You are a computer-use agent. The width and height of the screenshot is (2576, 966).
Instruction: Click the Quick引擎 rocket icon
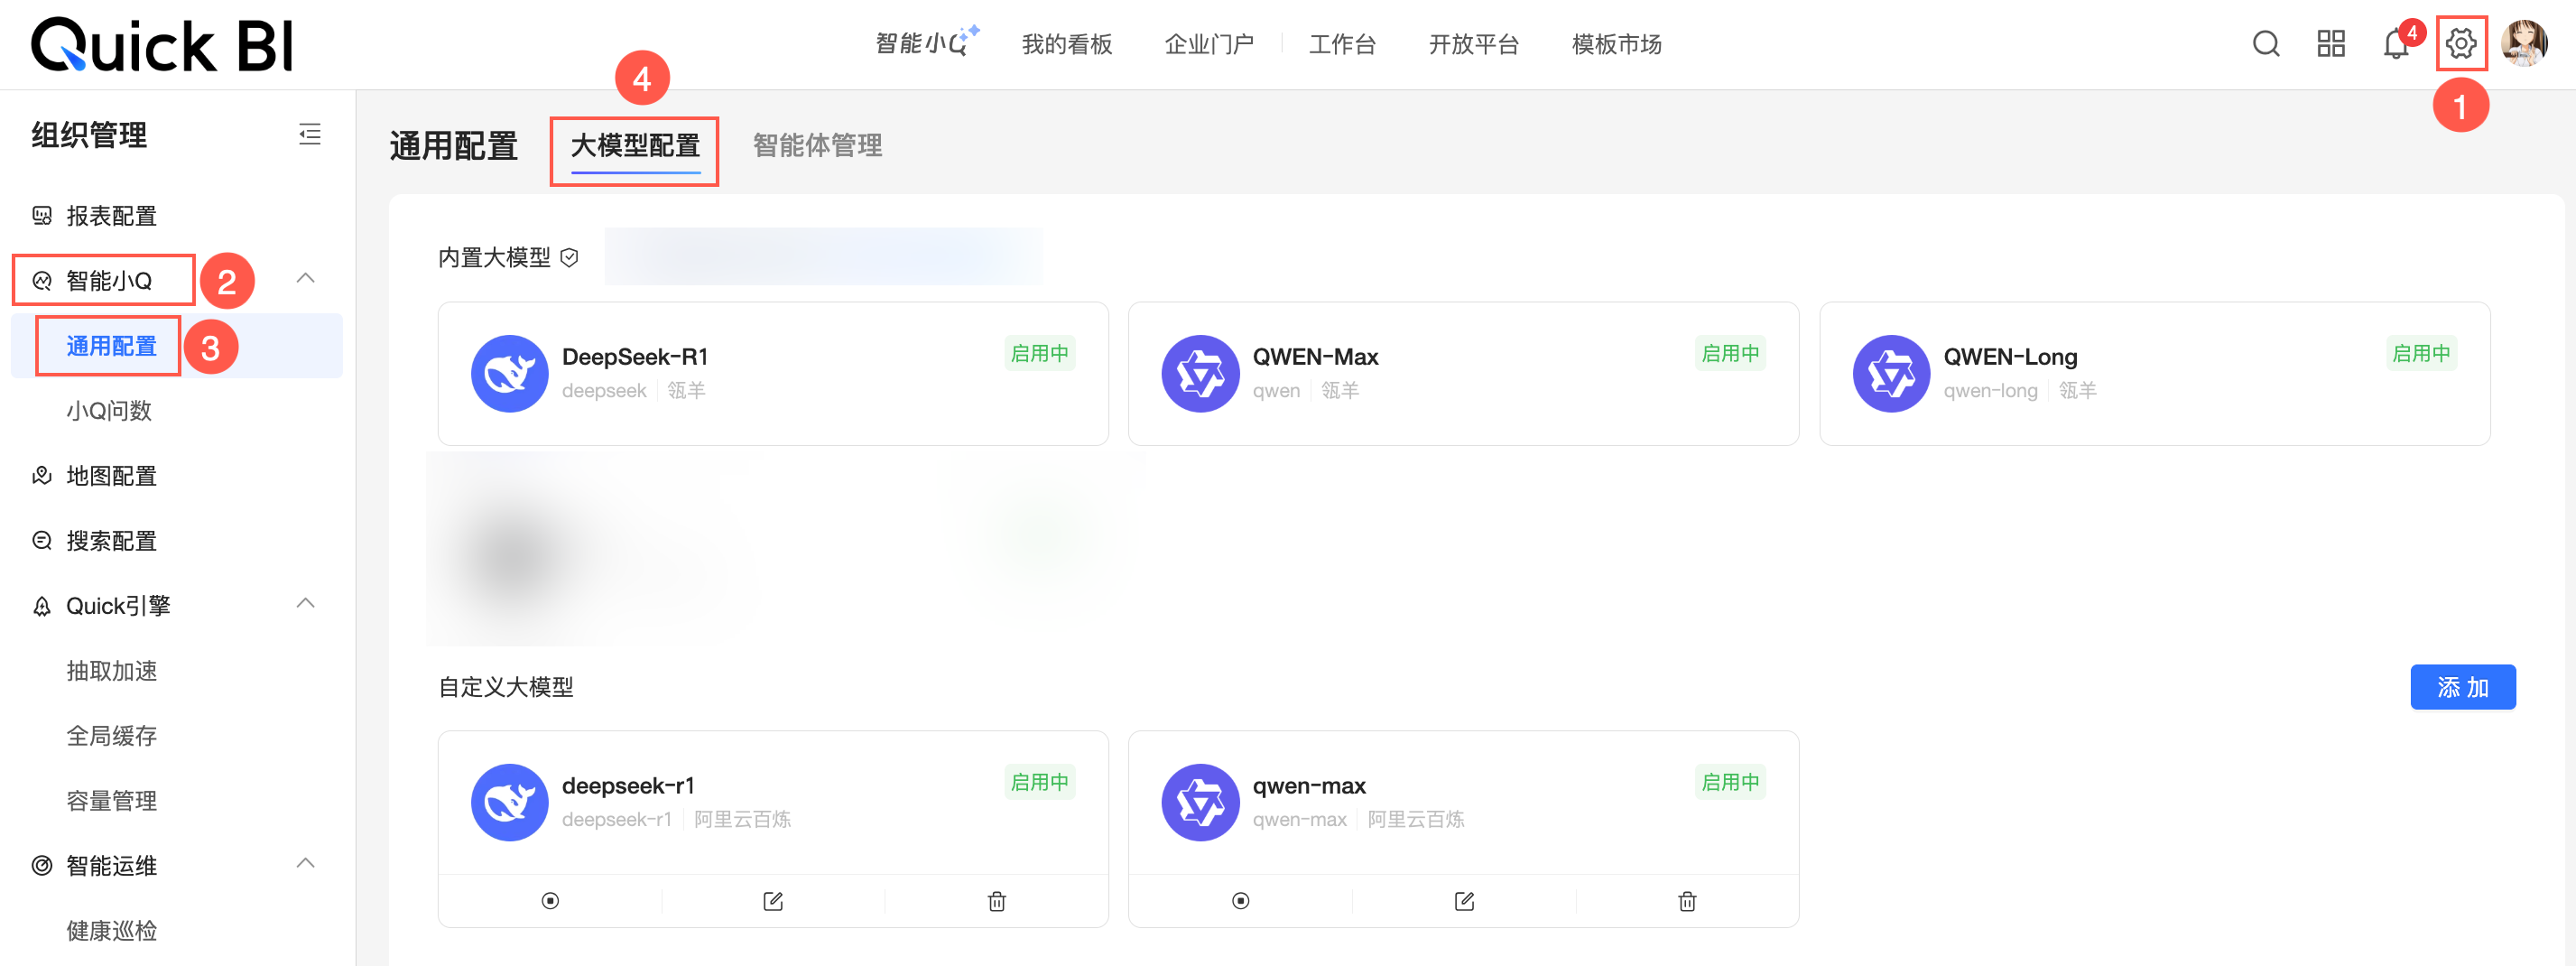42,606
